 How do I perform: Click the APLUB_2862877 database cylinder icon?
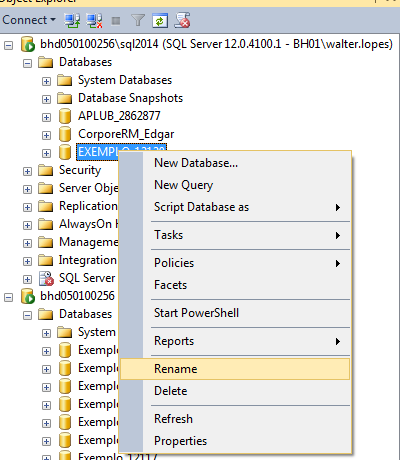coord(65,116)
